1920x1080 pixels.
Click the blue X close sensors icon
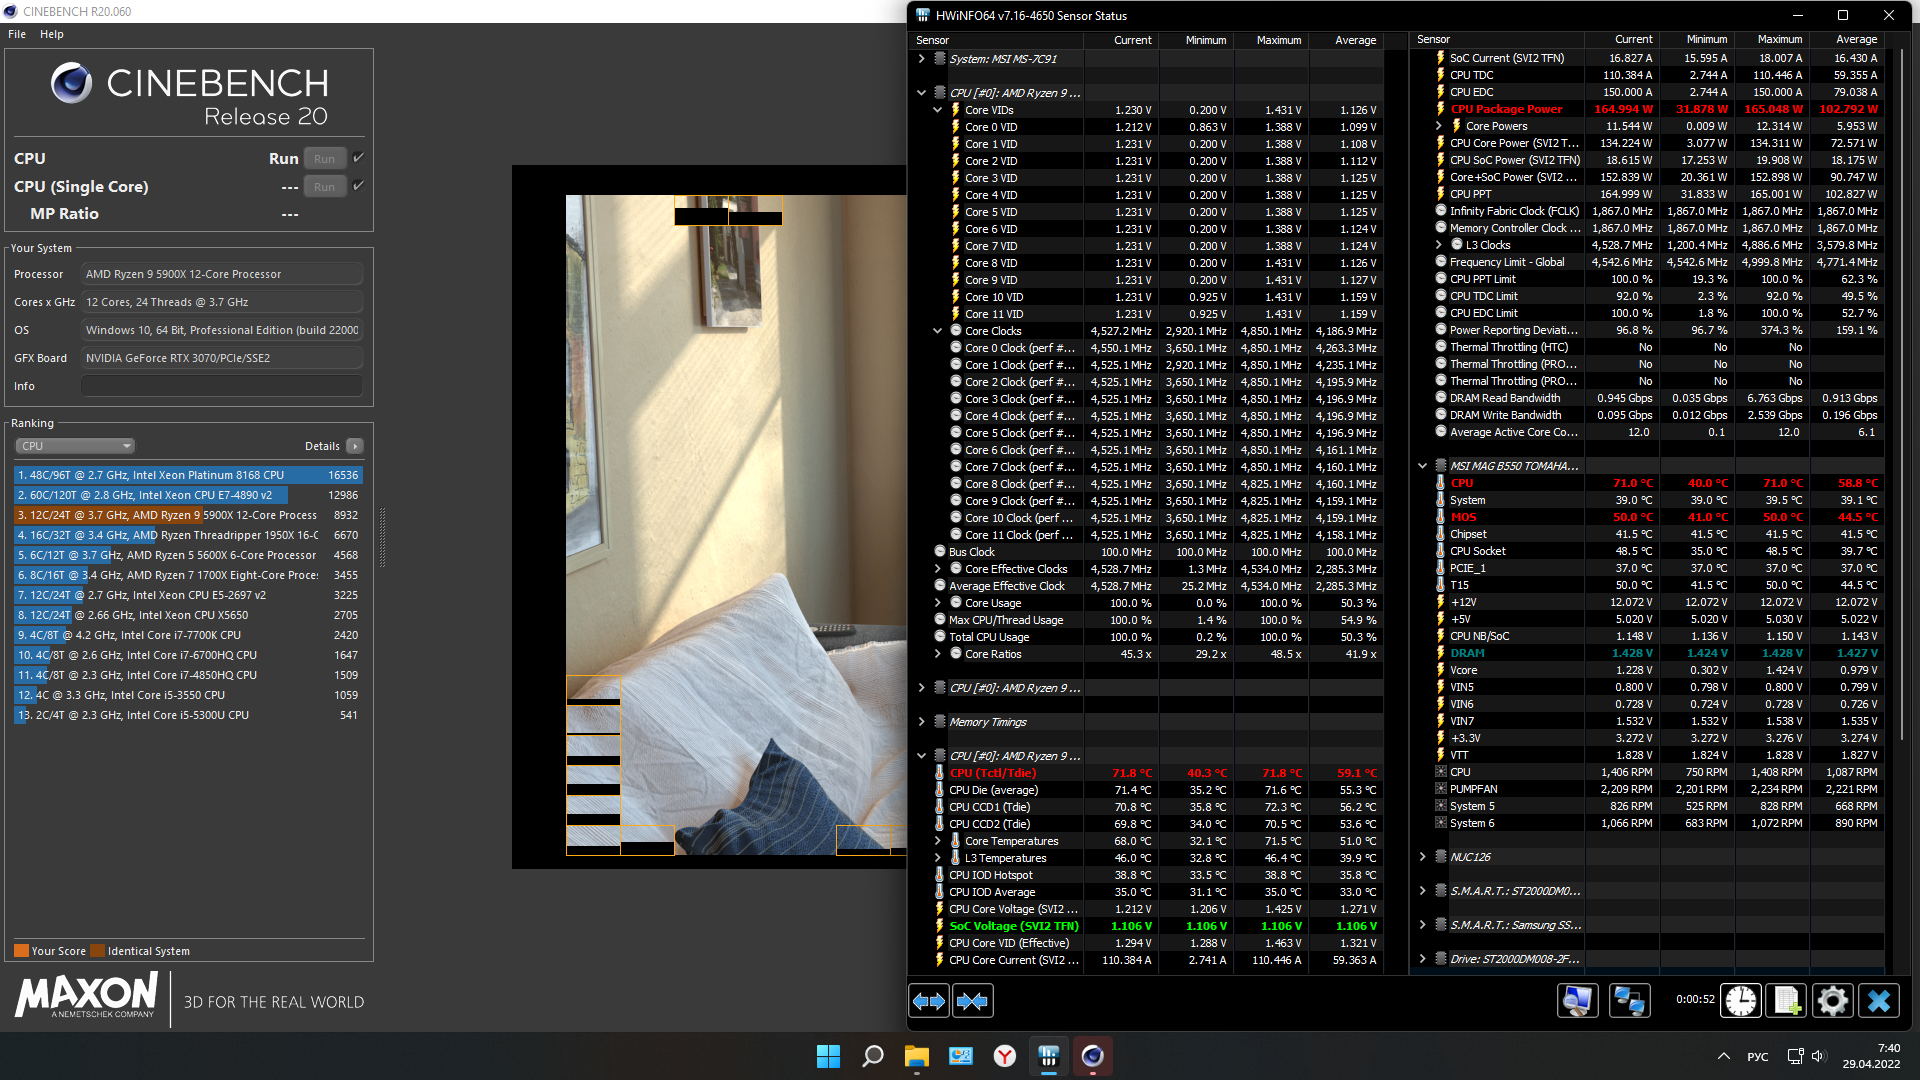[1879, 1001]
